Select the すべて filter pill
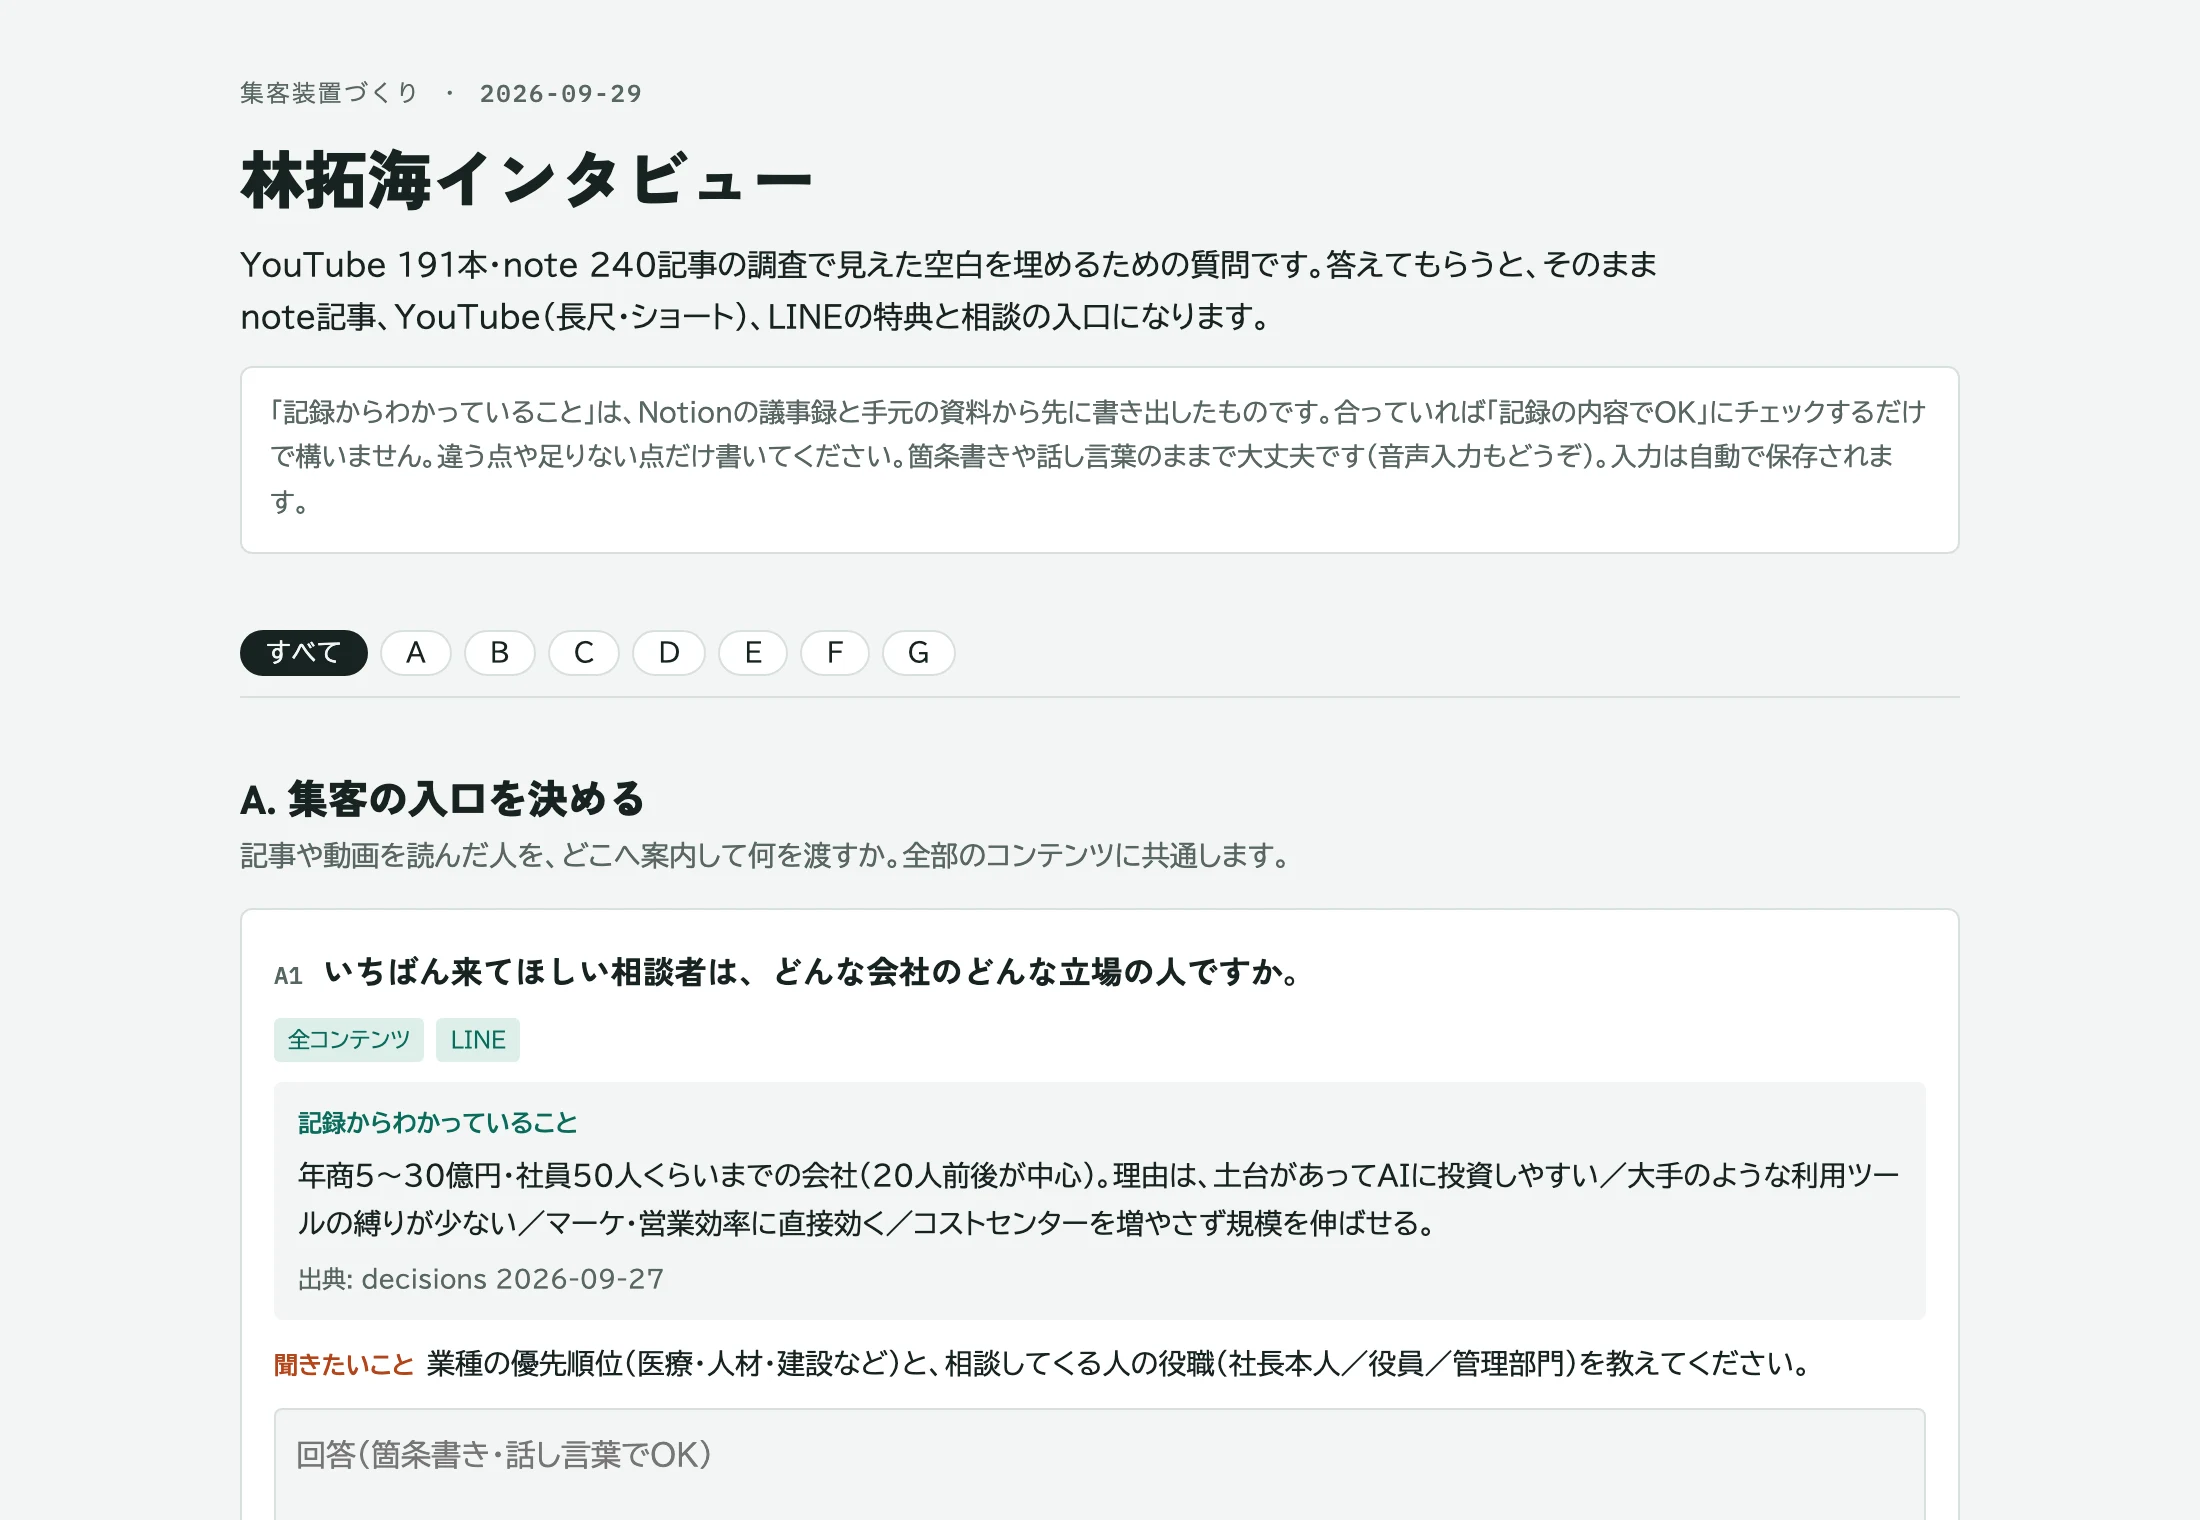Image resolution: width=2200 pixels, height=1520 pixels. click(303, 653)
